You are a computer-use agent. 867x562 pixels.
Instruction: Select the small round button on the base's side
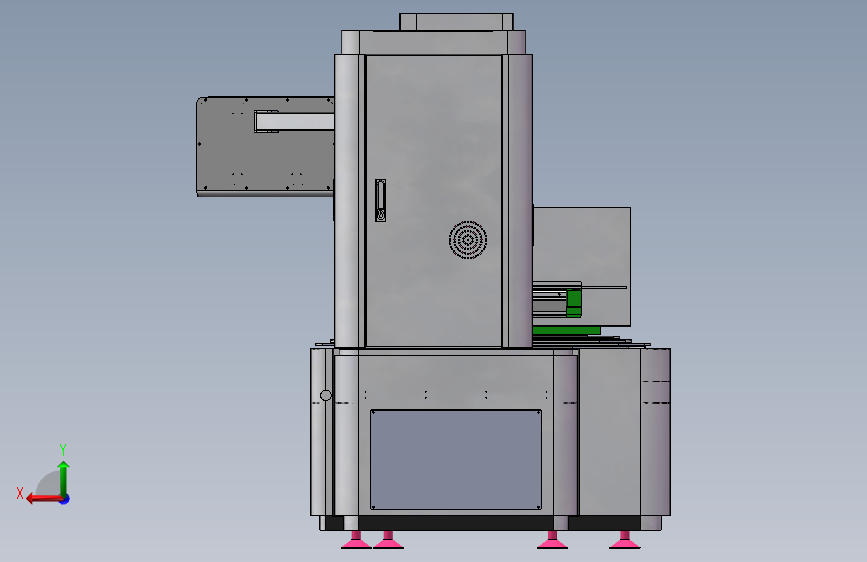point(326,395)
